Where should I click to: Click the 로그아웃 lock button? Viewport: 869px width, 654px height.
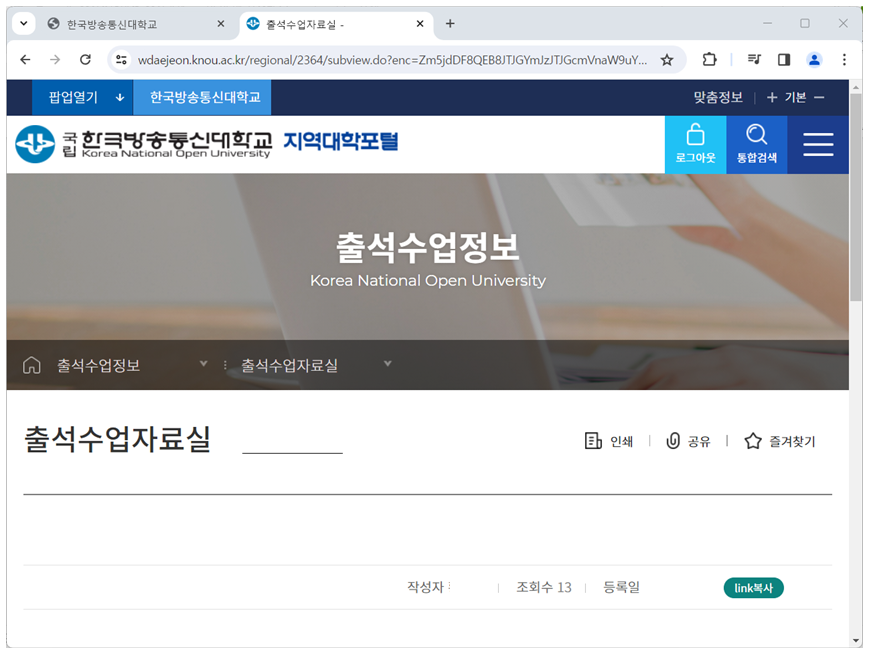(696, 145)
